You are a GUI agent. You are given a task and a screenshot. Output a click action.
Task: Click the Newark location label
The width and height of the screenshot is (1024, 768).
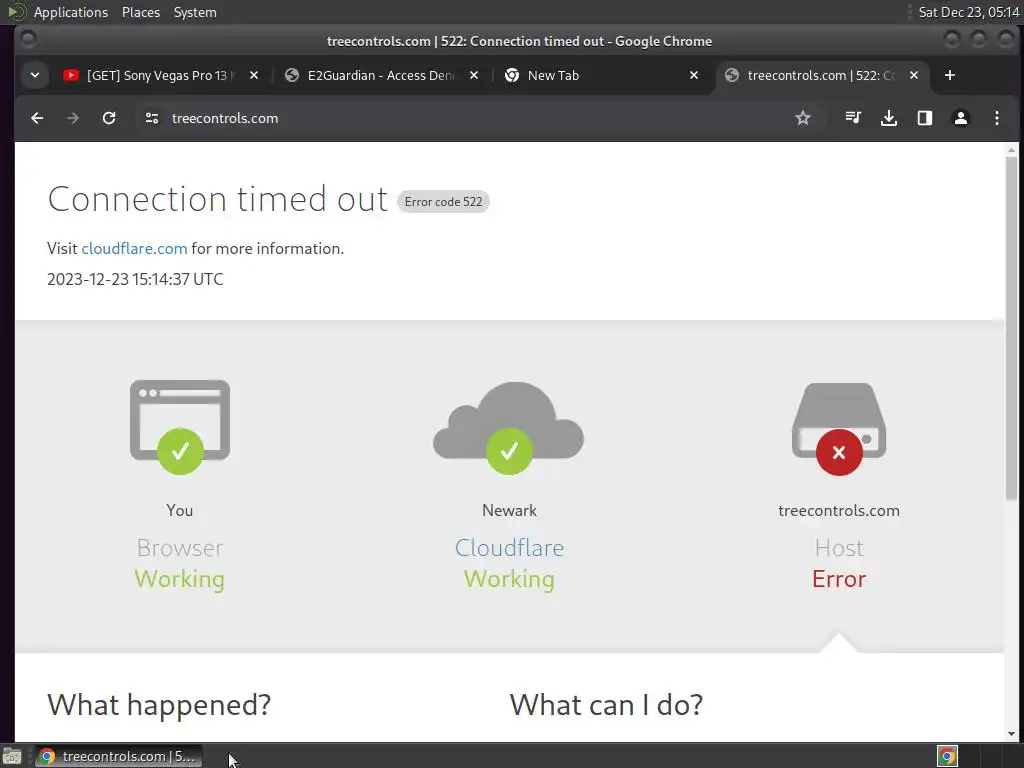509,511
